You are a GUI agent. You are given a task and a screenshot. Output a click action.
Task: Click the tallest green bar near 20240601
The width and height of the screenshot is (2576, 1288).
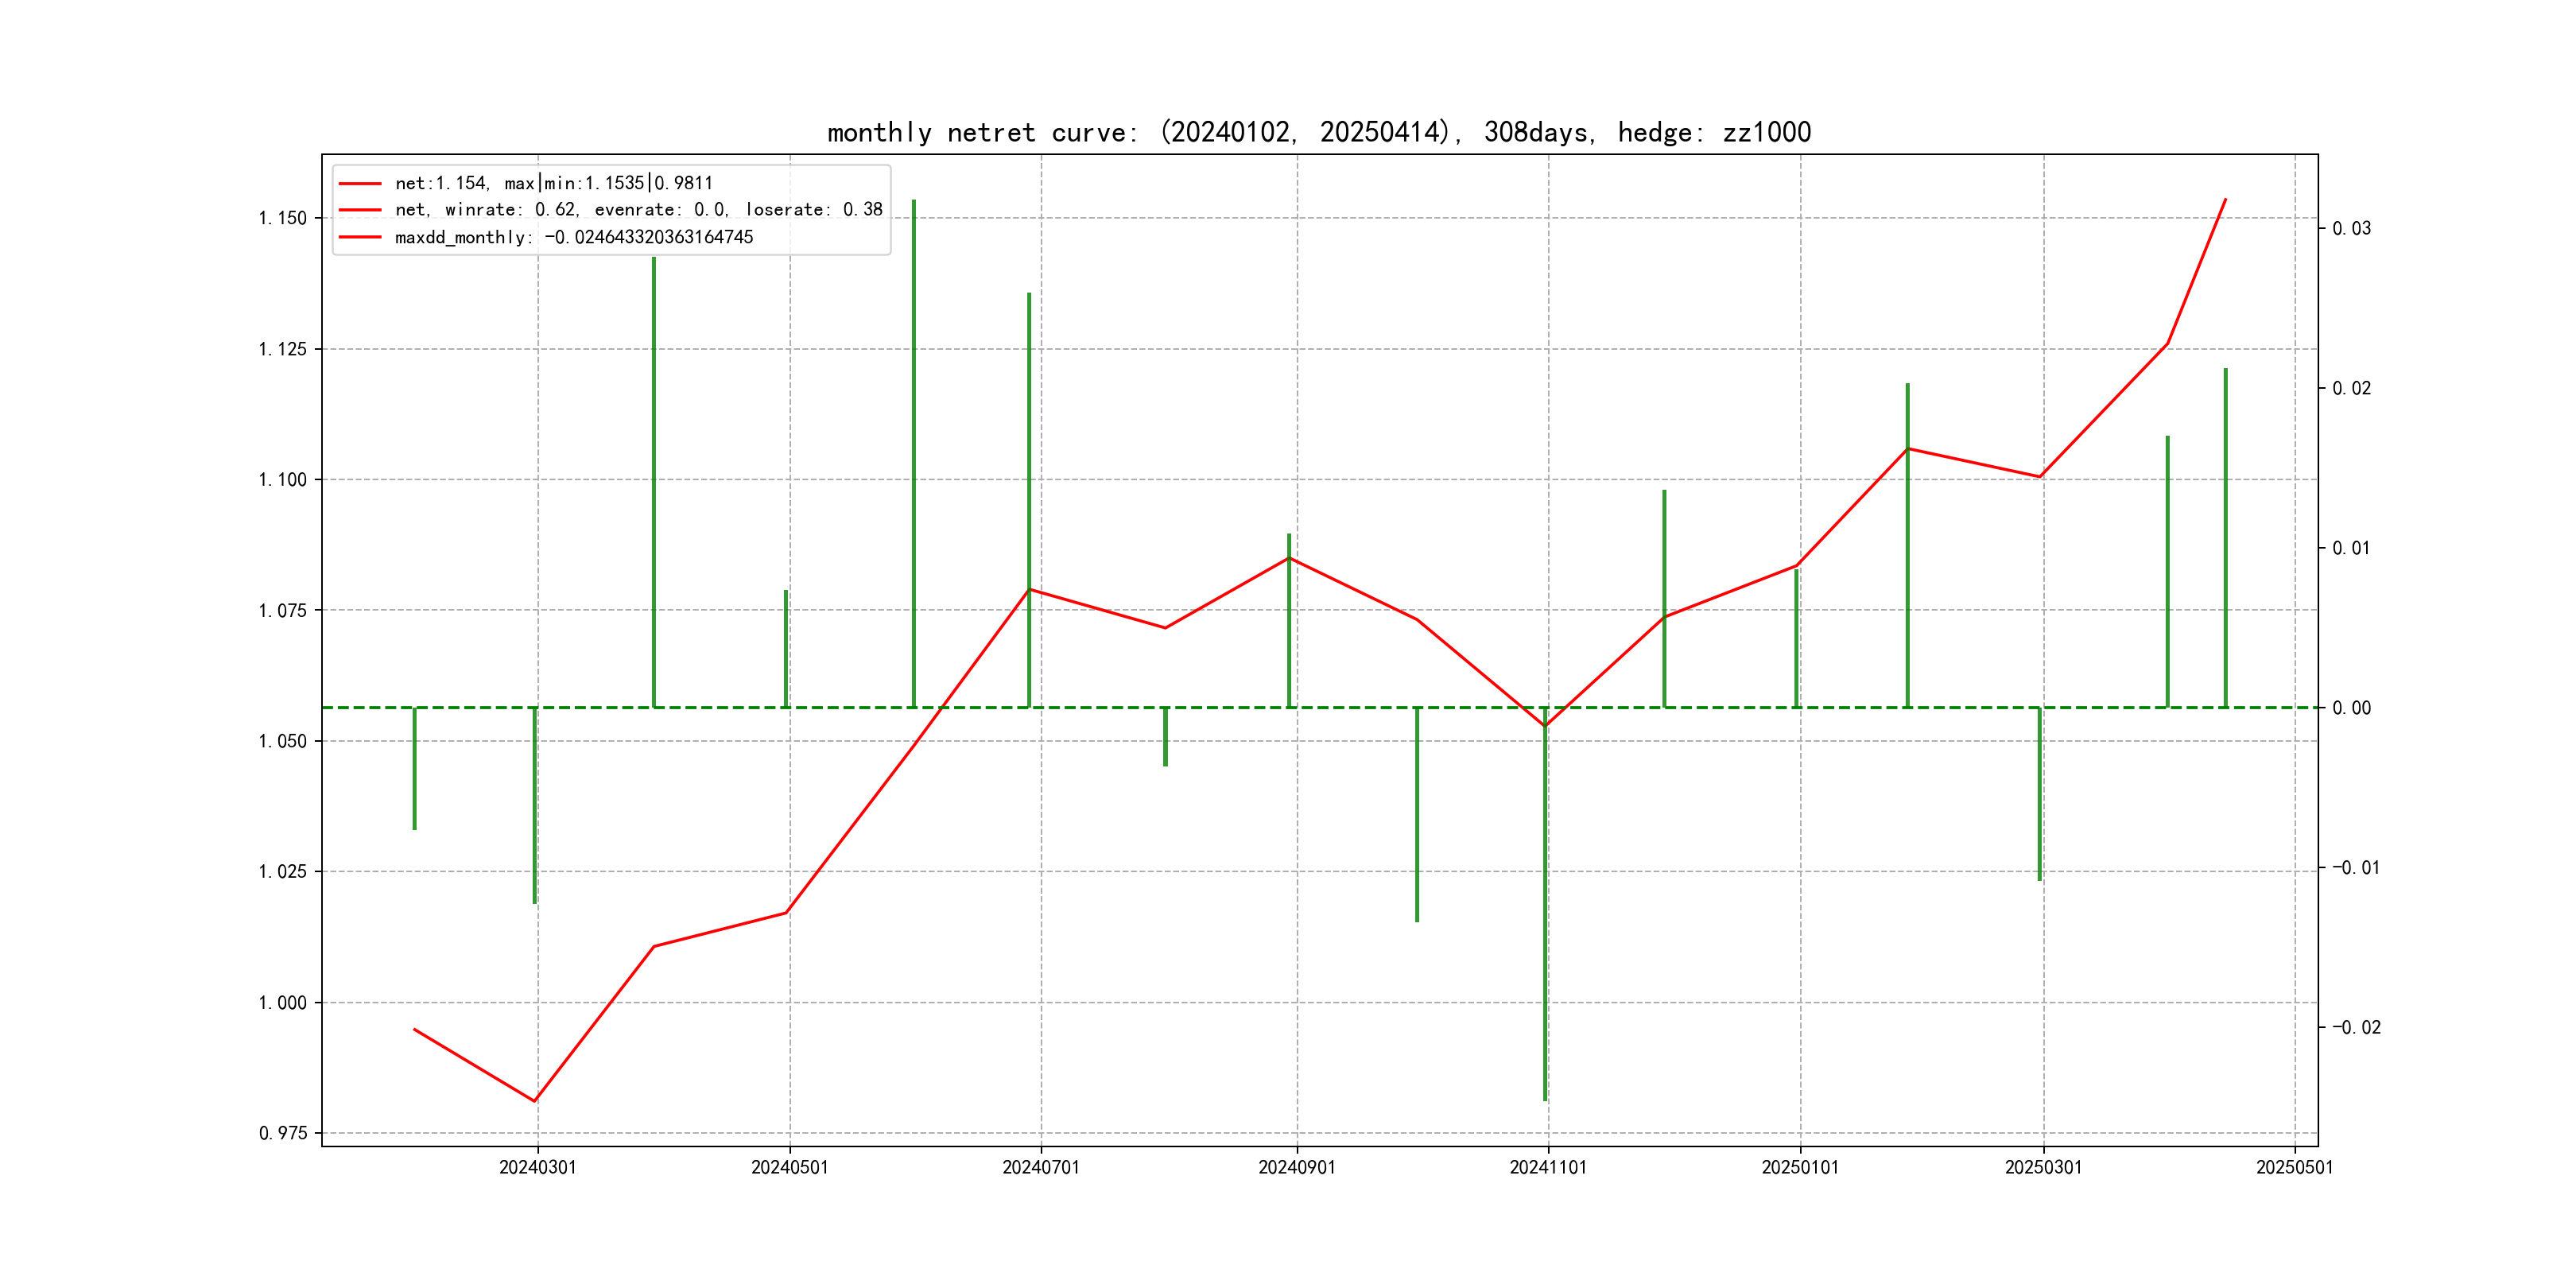pos(913,450)
